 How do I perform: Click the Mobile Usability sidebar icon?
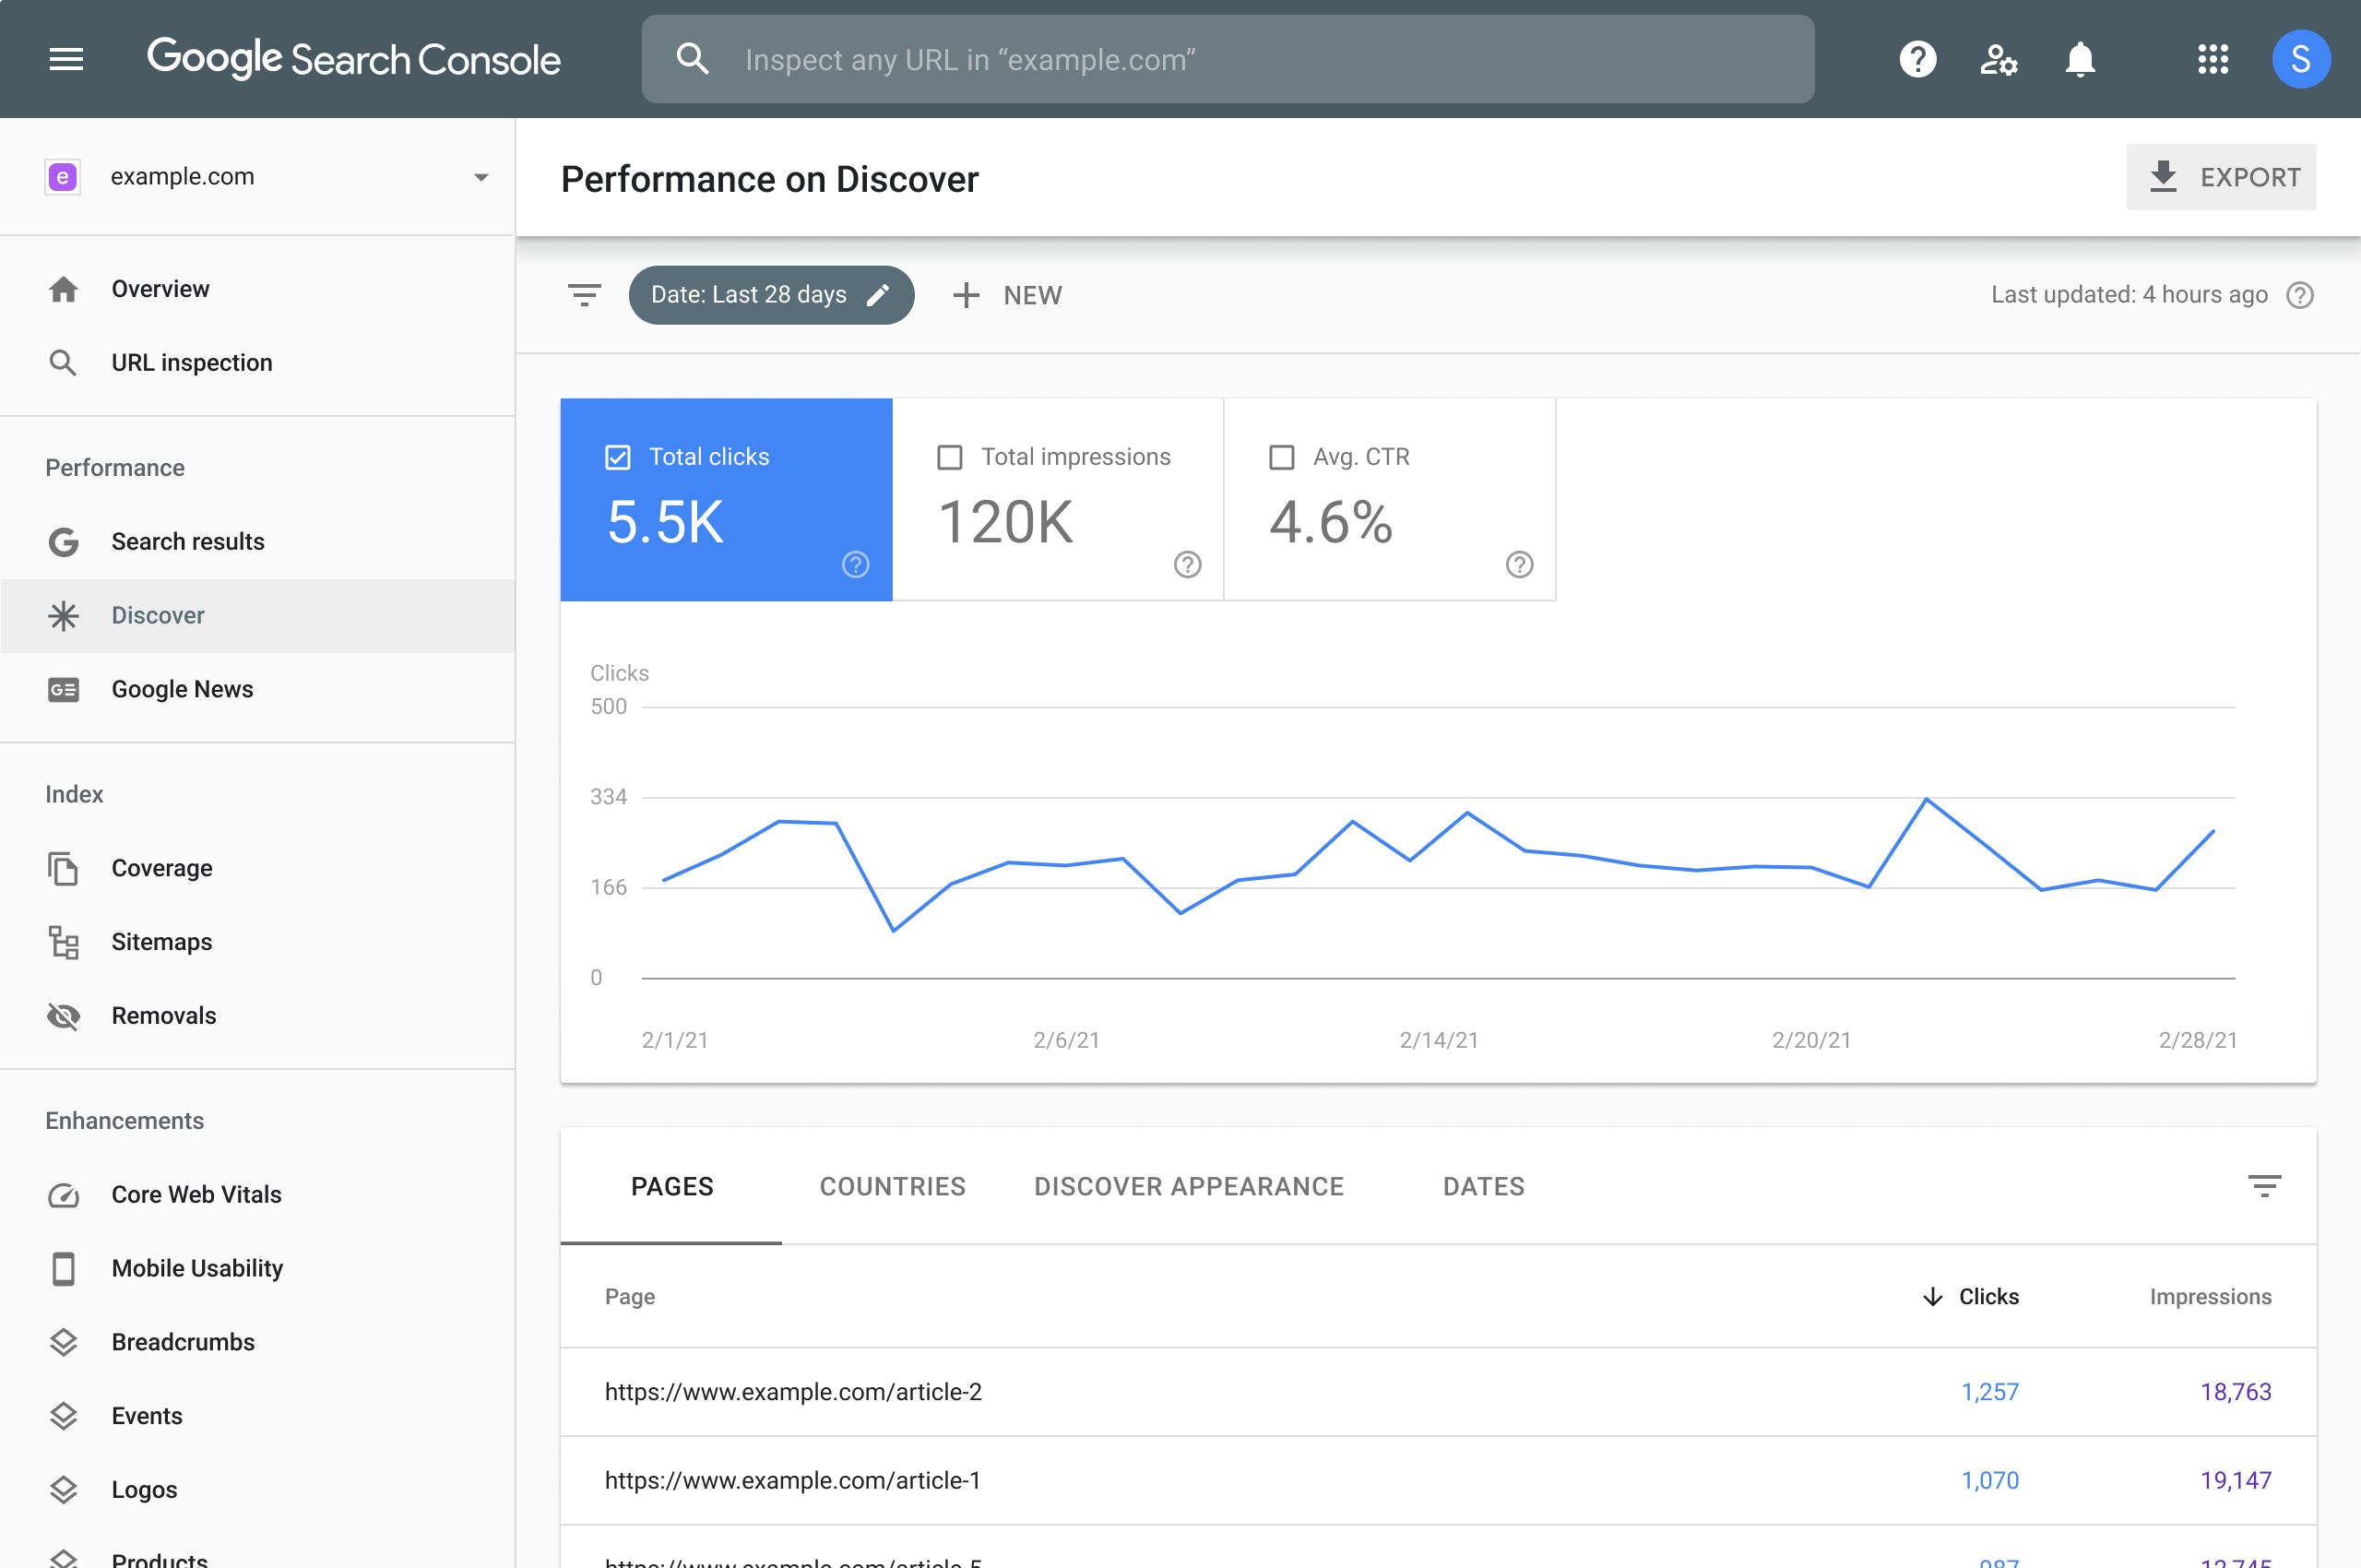pos(63,1267)
